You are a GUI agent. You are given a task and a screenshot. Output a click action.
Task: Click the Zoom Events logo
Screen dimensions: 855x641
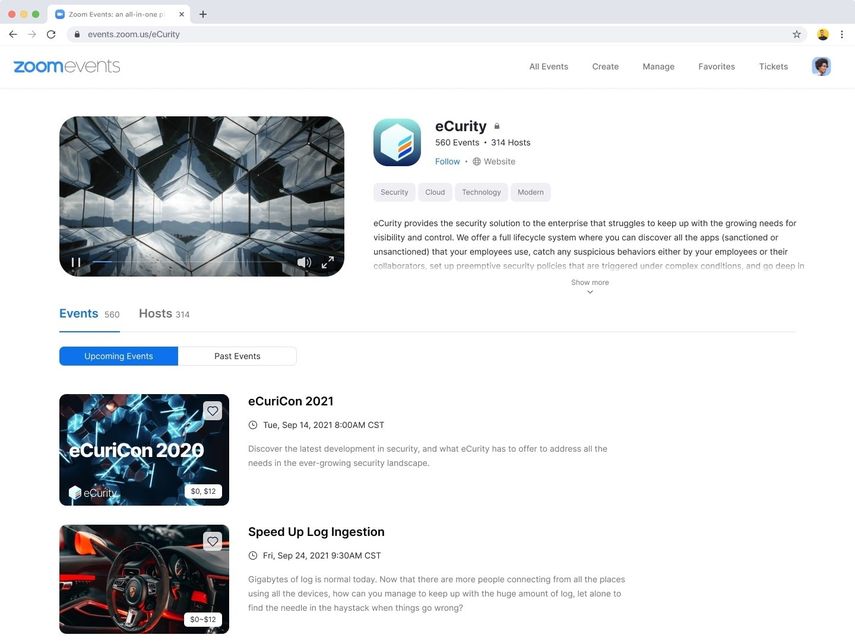(66, 66)
